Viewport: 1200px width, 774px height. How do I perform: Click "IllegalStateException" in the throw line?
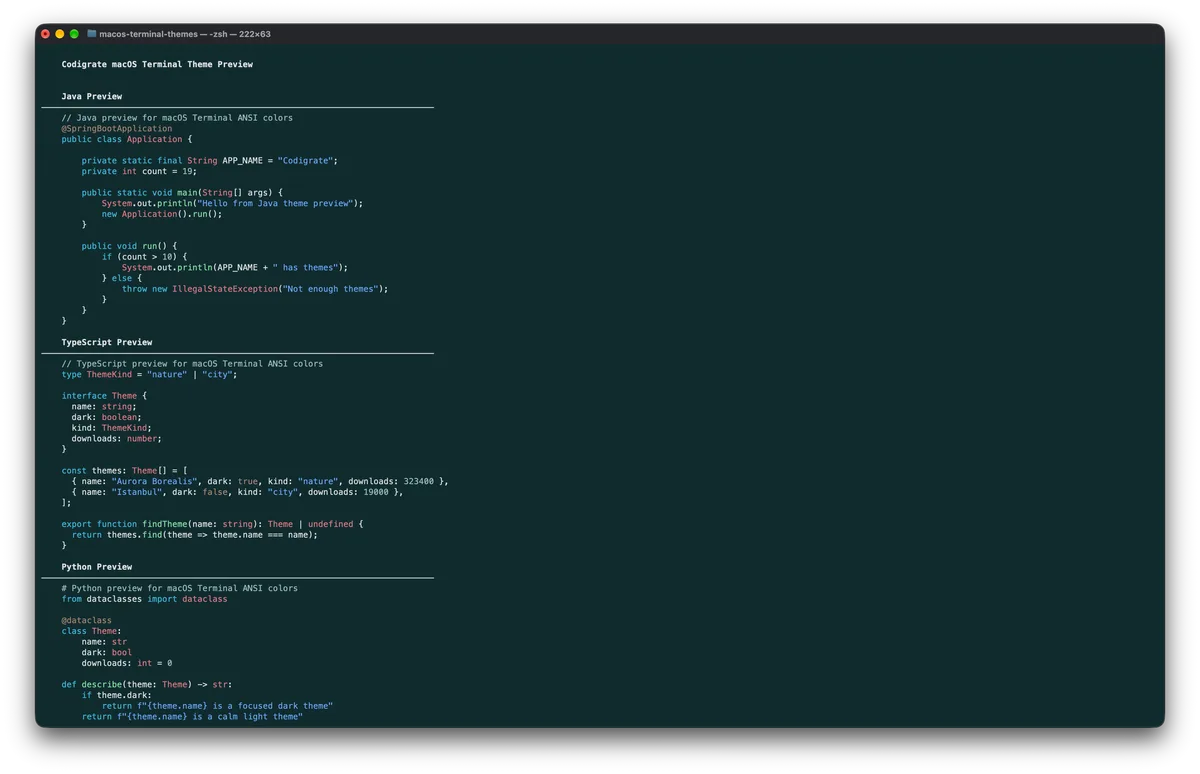pyautogui.click(x=225, y=289)
